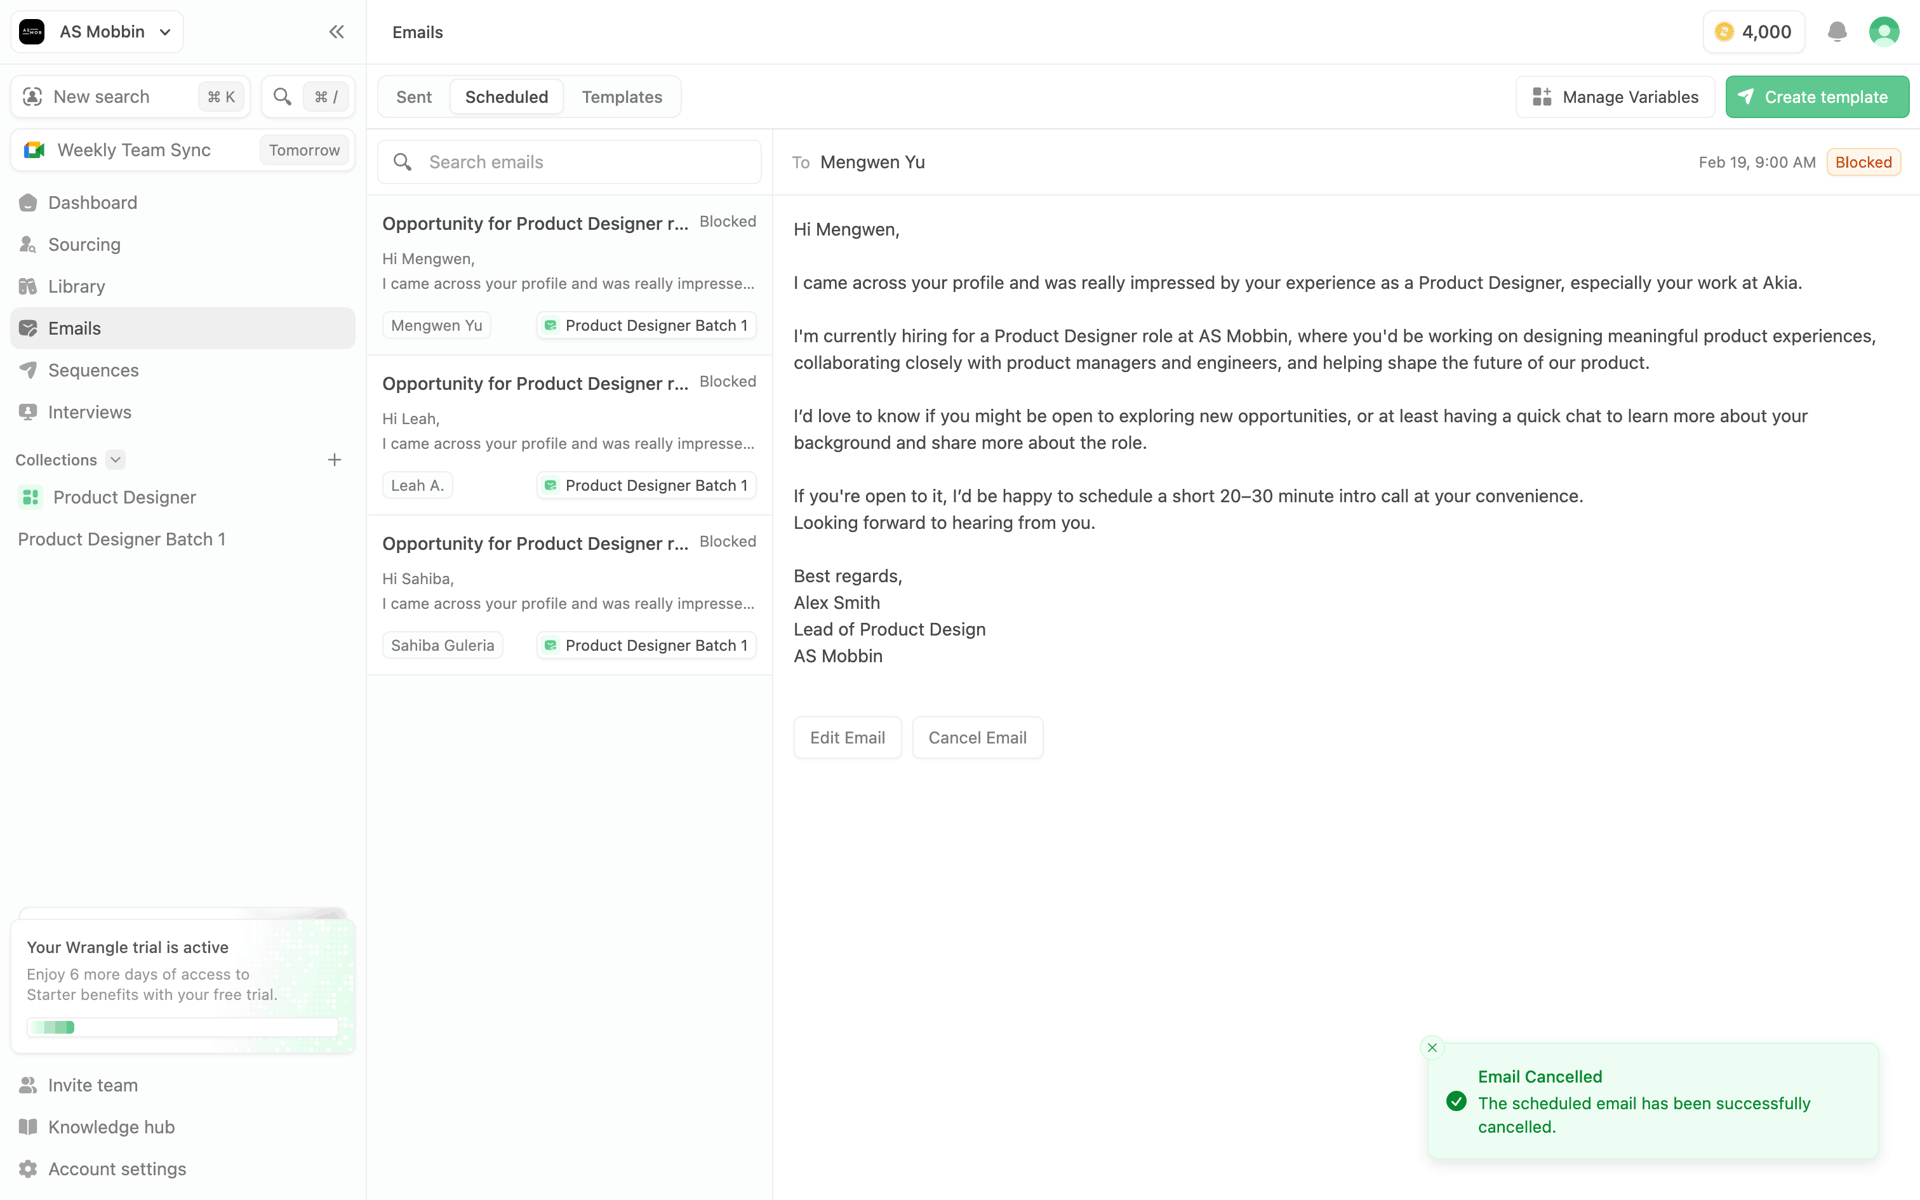Click the green Product Designer collection icon

click(31, 498)
